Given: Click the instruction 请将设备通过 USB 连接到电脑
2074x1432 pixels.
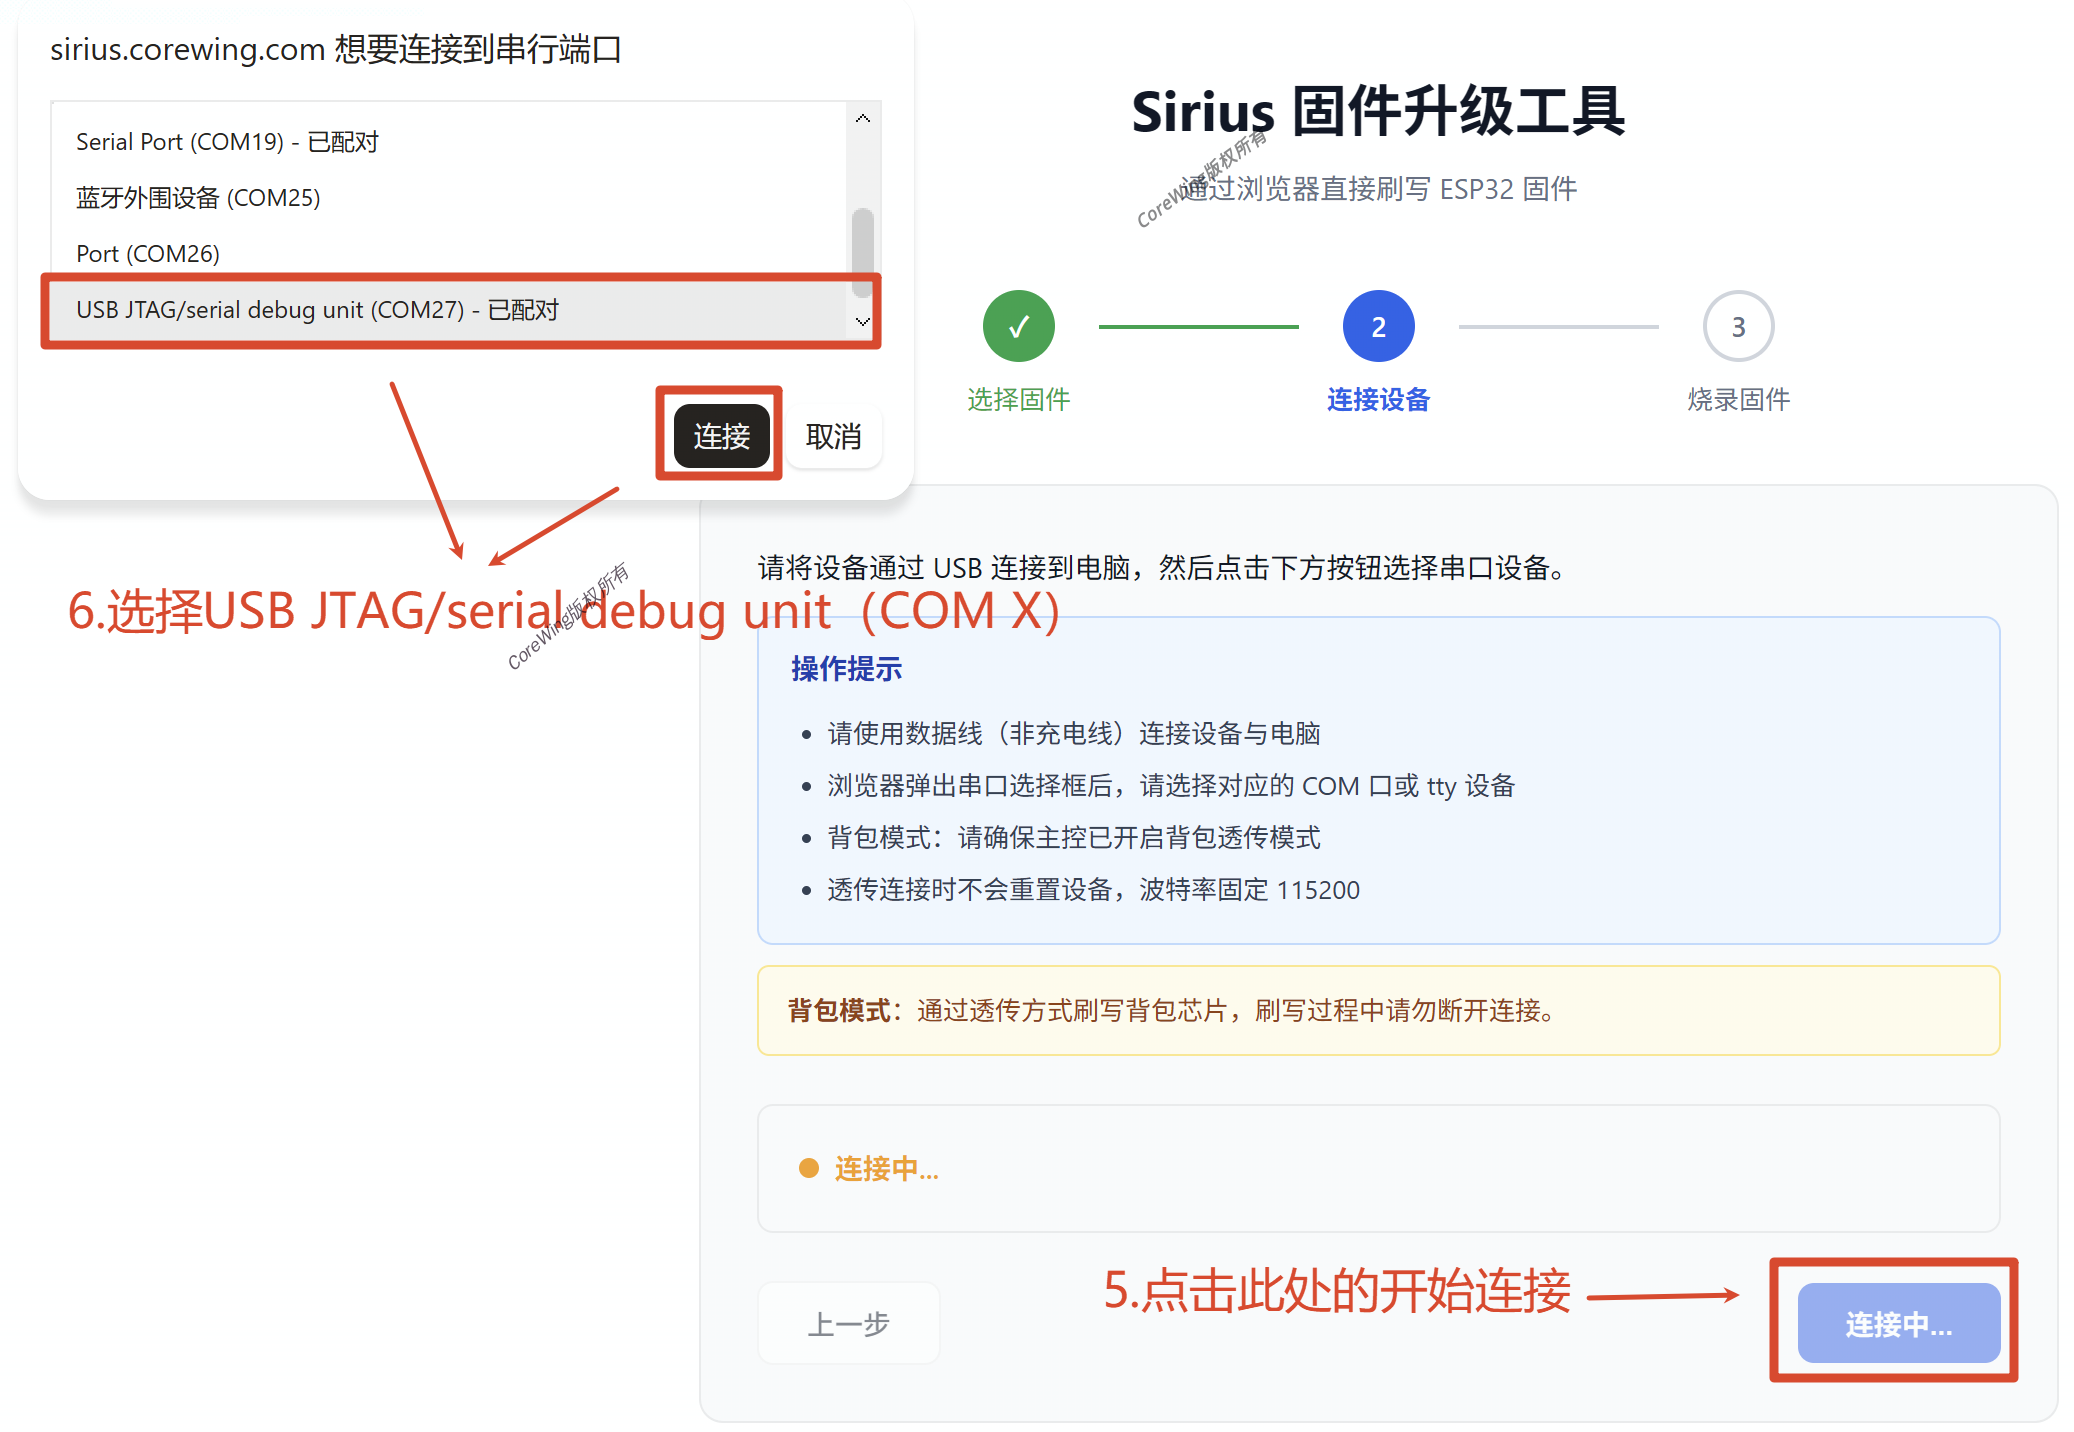Looking at the screenshot, I should click(1162, 568).
